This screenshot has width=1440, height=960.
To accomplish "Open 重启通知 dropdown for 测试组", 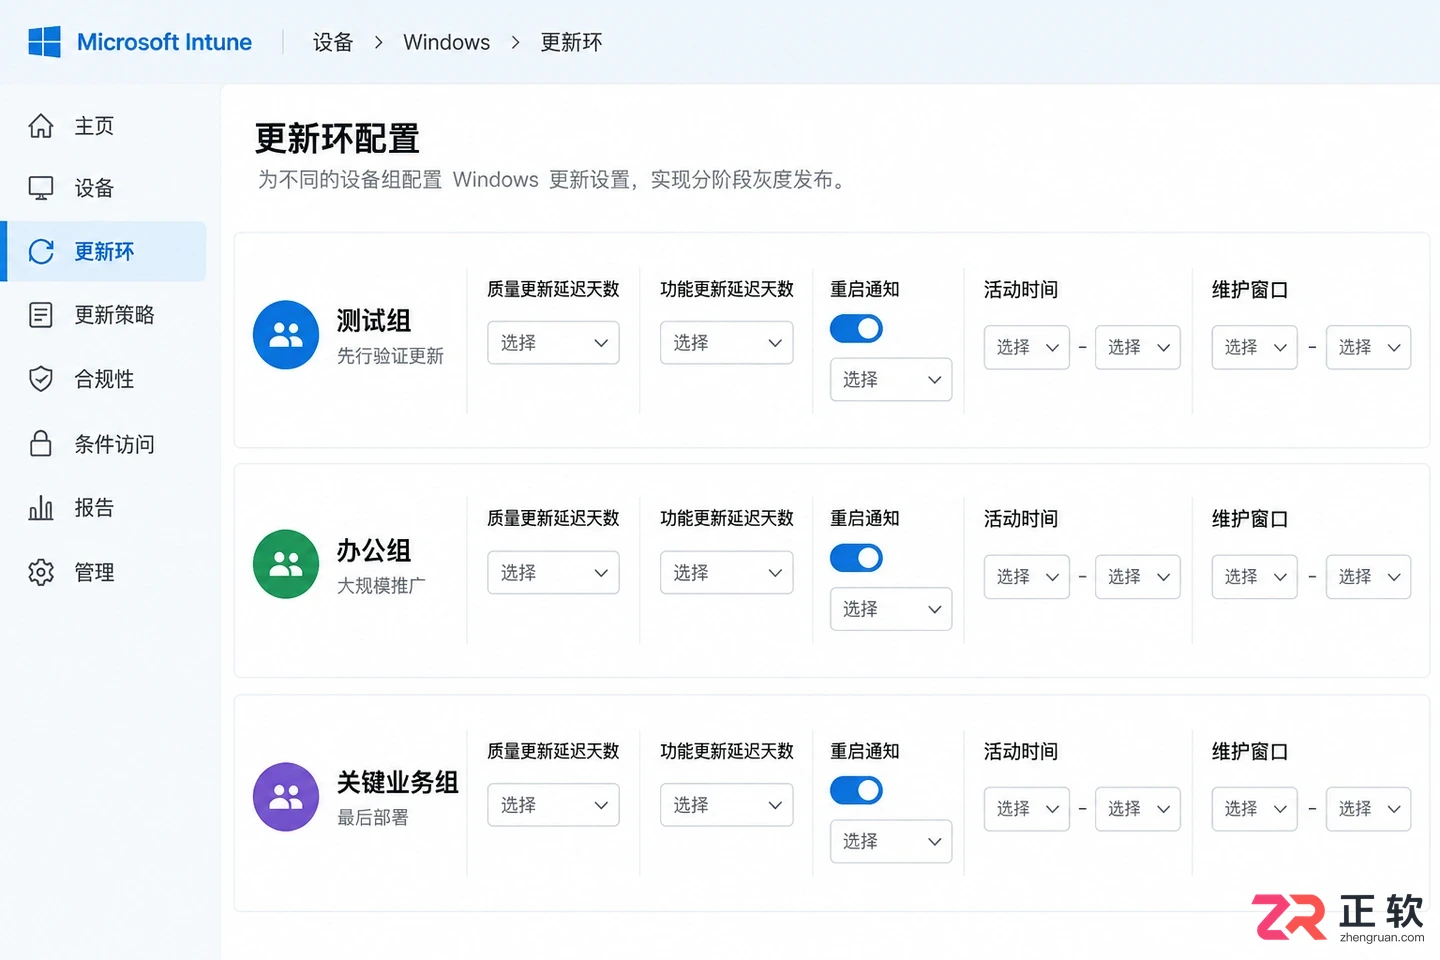I will [x=891, y=380].
